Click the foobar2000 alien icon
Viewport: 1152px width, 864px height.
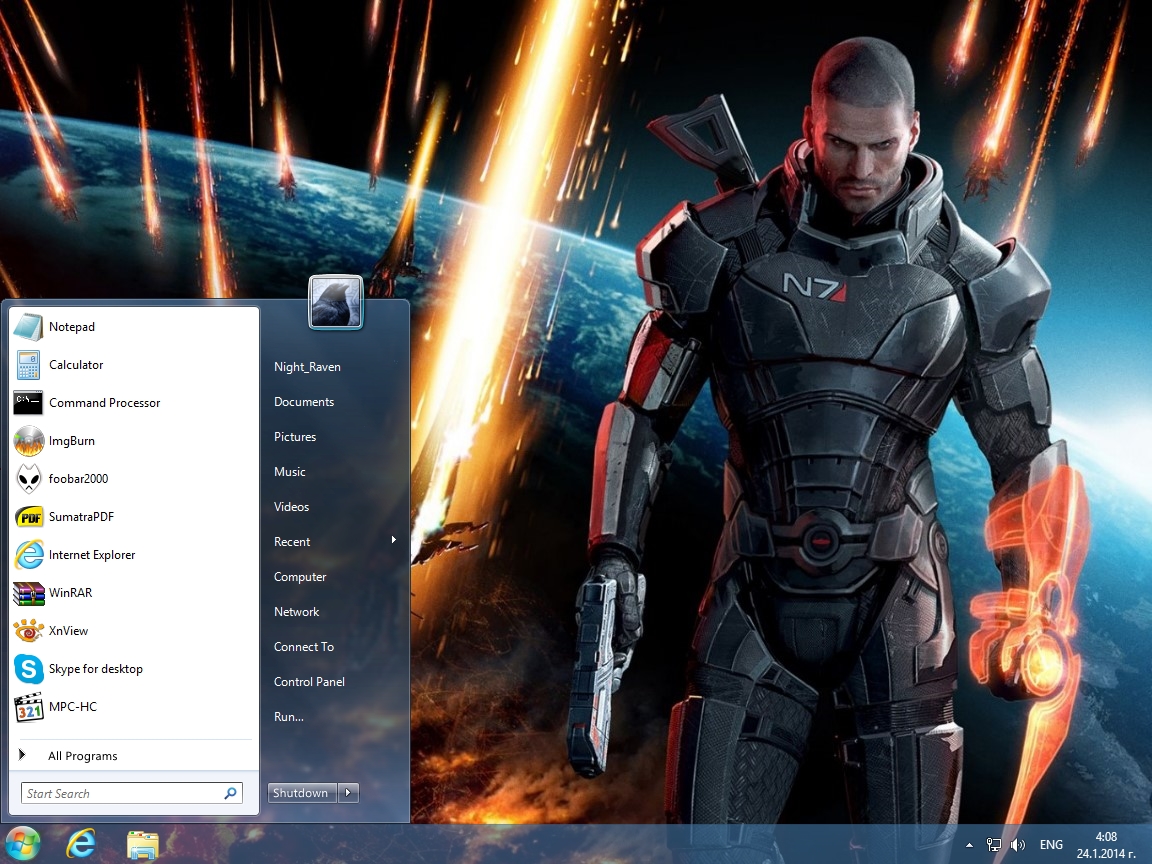pyautogui.click(x=29, y=479)
